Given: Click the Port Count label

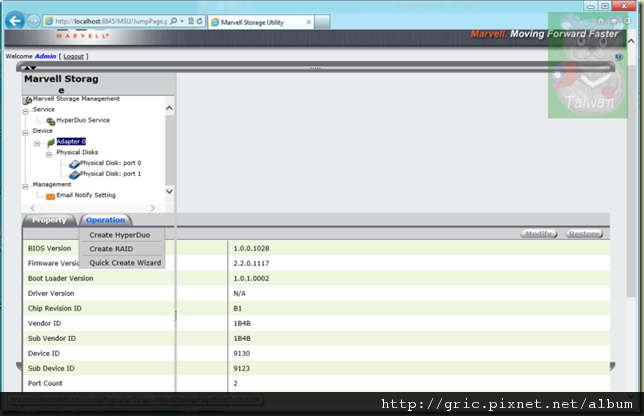Looking at the screenshot, I should tap(45, 384).
